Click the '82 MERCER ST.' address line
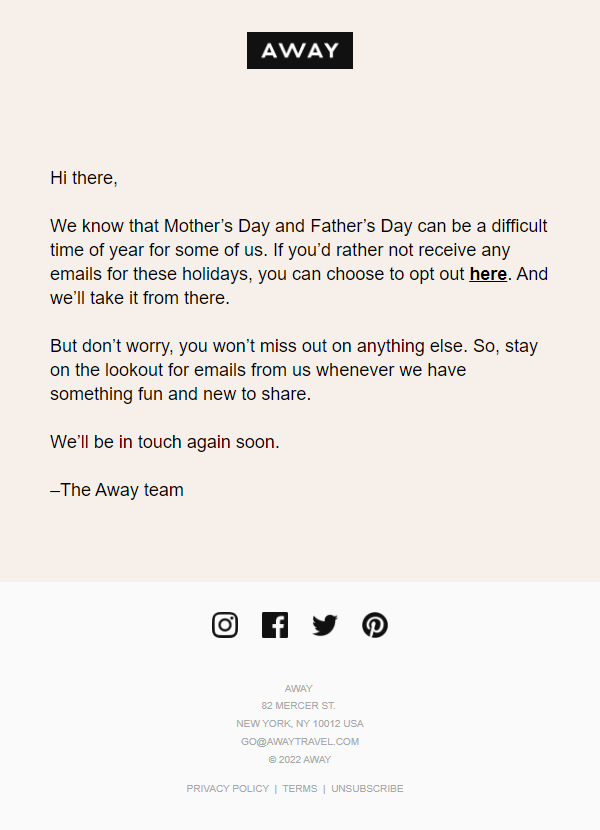The width and height of the screenshot is (600, 830). [299, 706]
